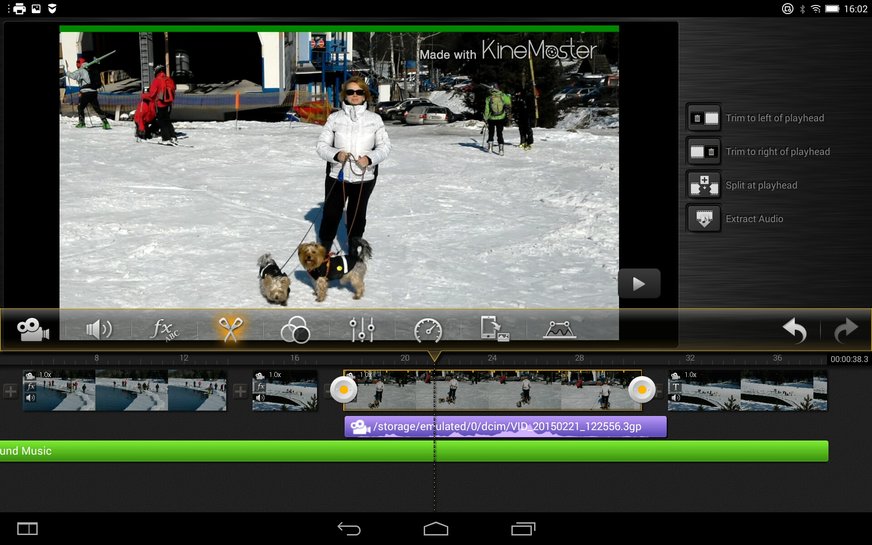
Task: Open the color adjustment sliders tool
Action: tap(362, 329)
